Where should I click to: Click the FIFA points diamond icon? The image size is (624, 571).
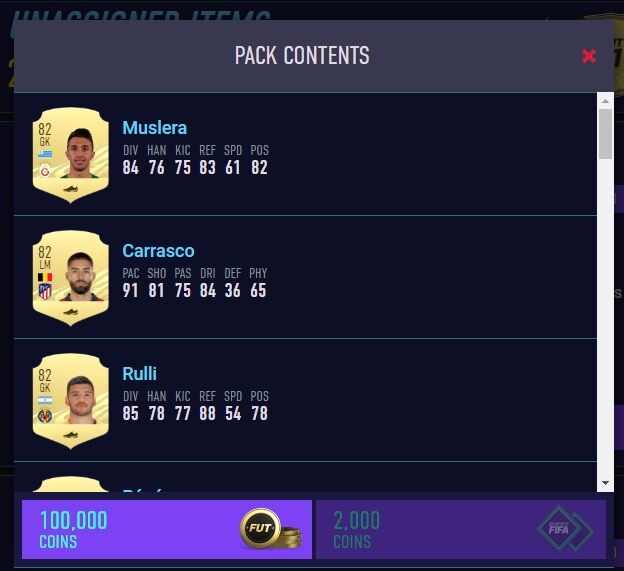564,528
